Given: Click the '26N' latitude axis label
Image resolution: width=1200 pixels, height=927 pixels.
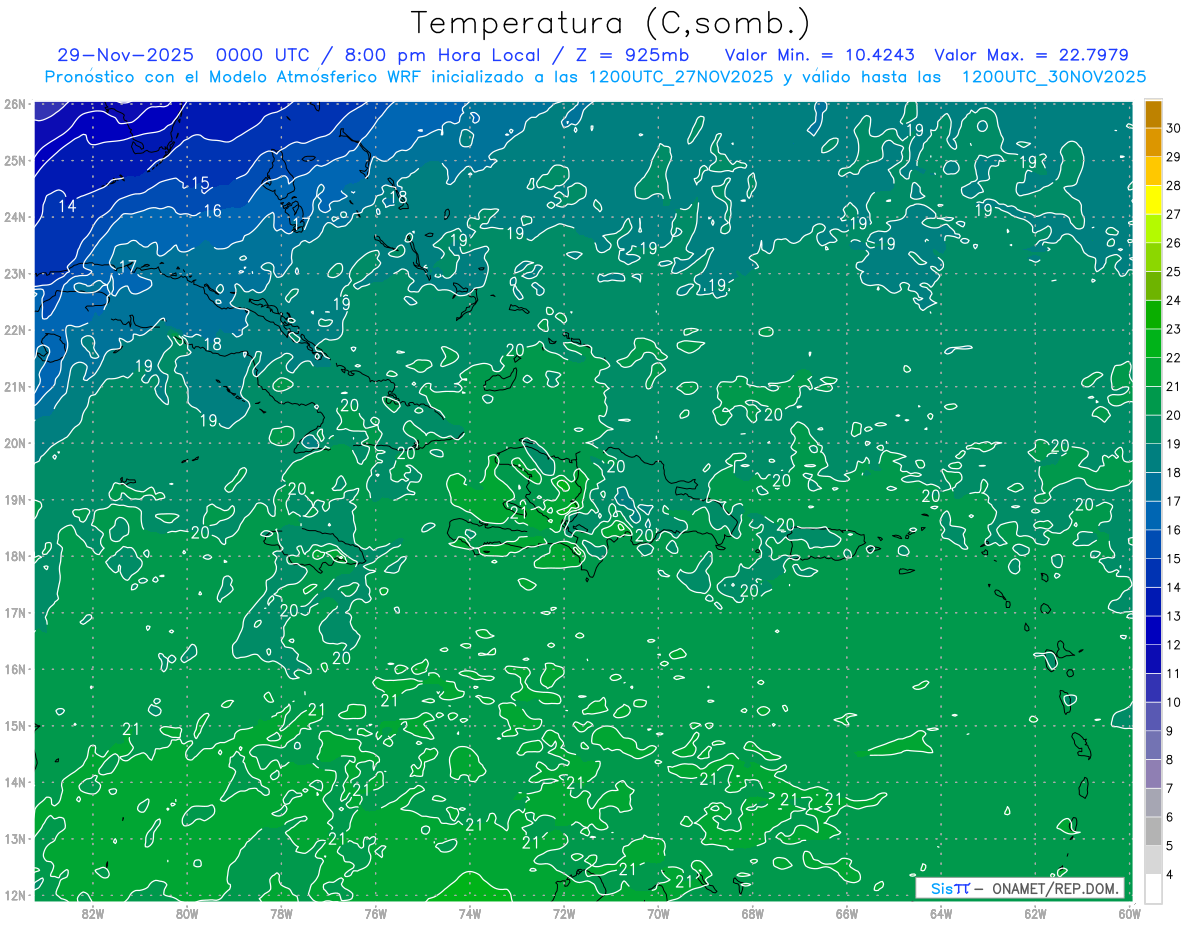Looking at the screenshot, I should coord(14,104).
